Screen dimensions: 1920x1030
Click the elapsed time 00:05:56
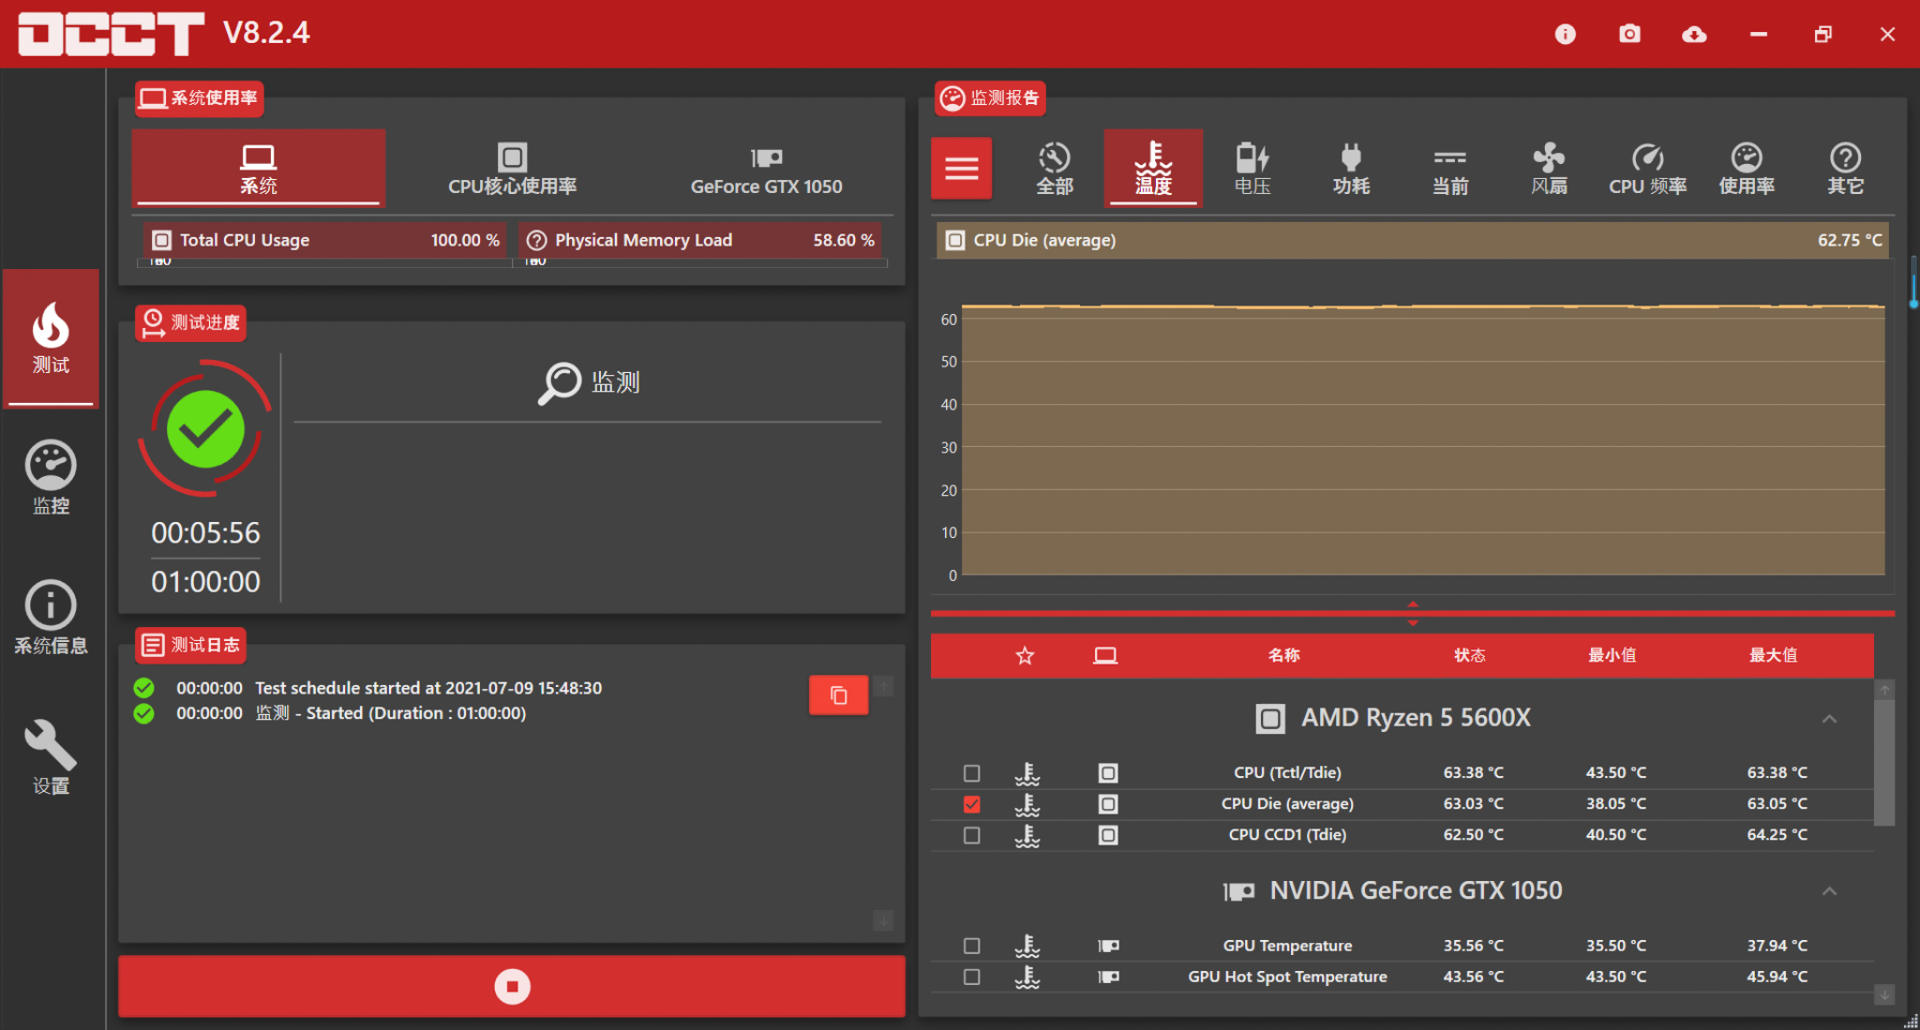pyautogui.click(x=205, y=533)
